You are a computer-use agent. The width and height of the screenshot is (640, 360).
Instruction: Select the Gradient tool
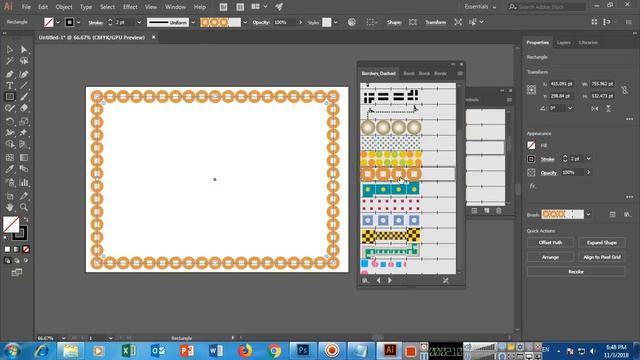pos(24,158)
